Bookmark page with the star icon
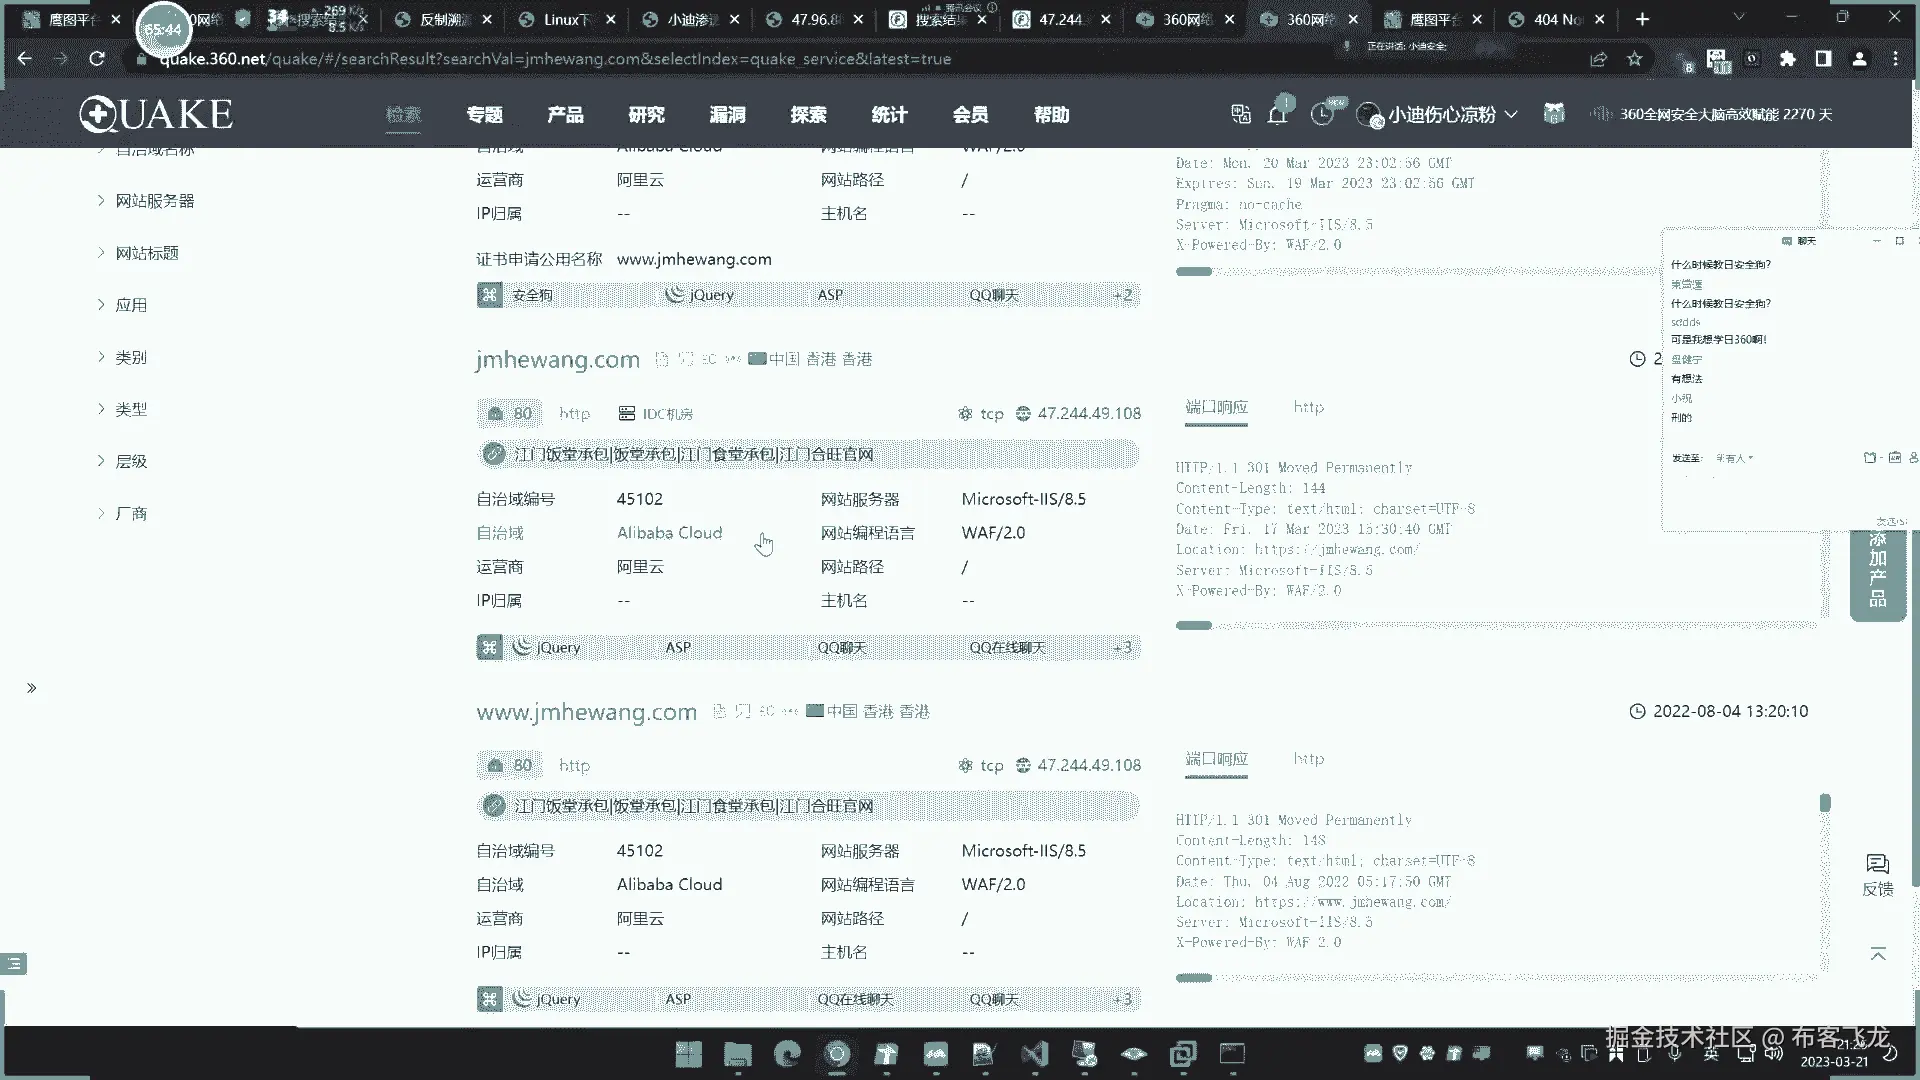This screenshot has height=1080, width=1920. point(1635,59)
